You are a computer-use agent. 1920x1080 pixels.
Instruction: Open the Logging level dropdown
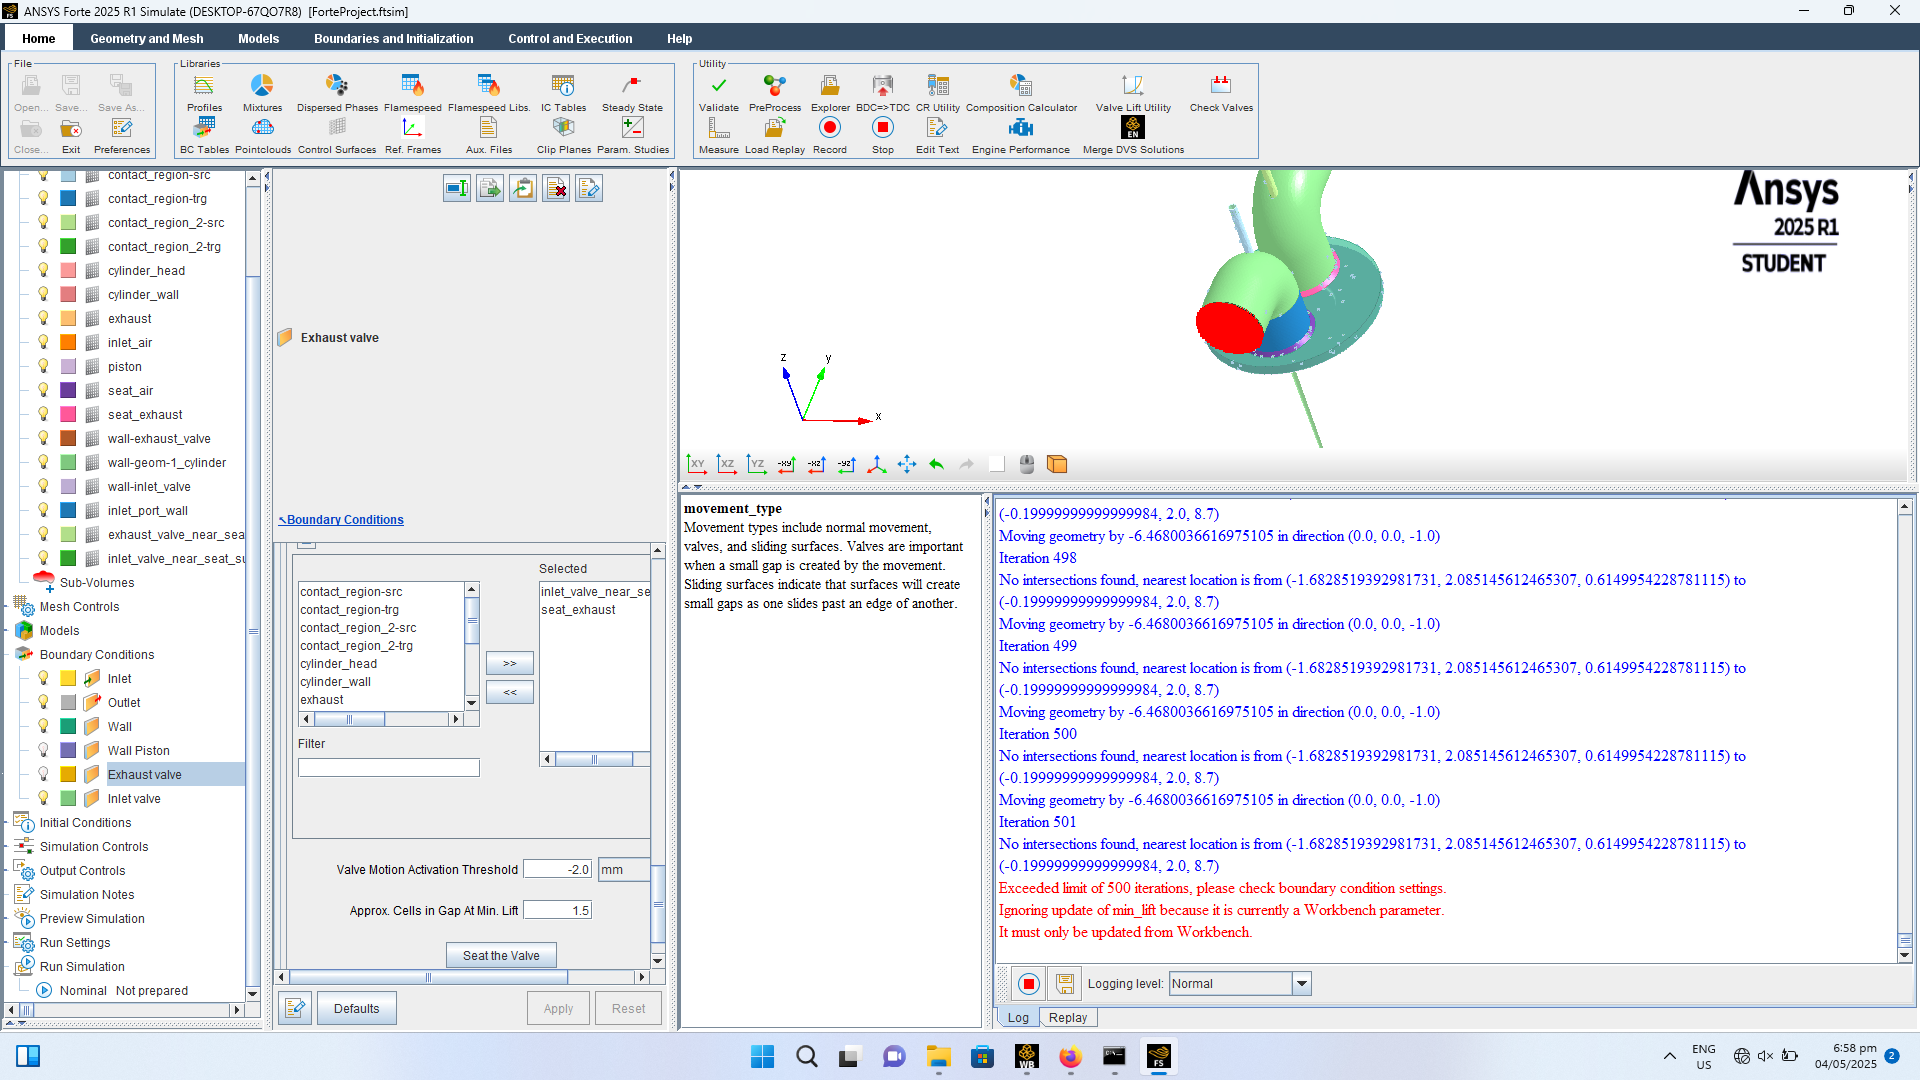1301,984
